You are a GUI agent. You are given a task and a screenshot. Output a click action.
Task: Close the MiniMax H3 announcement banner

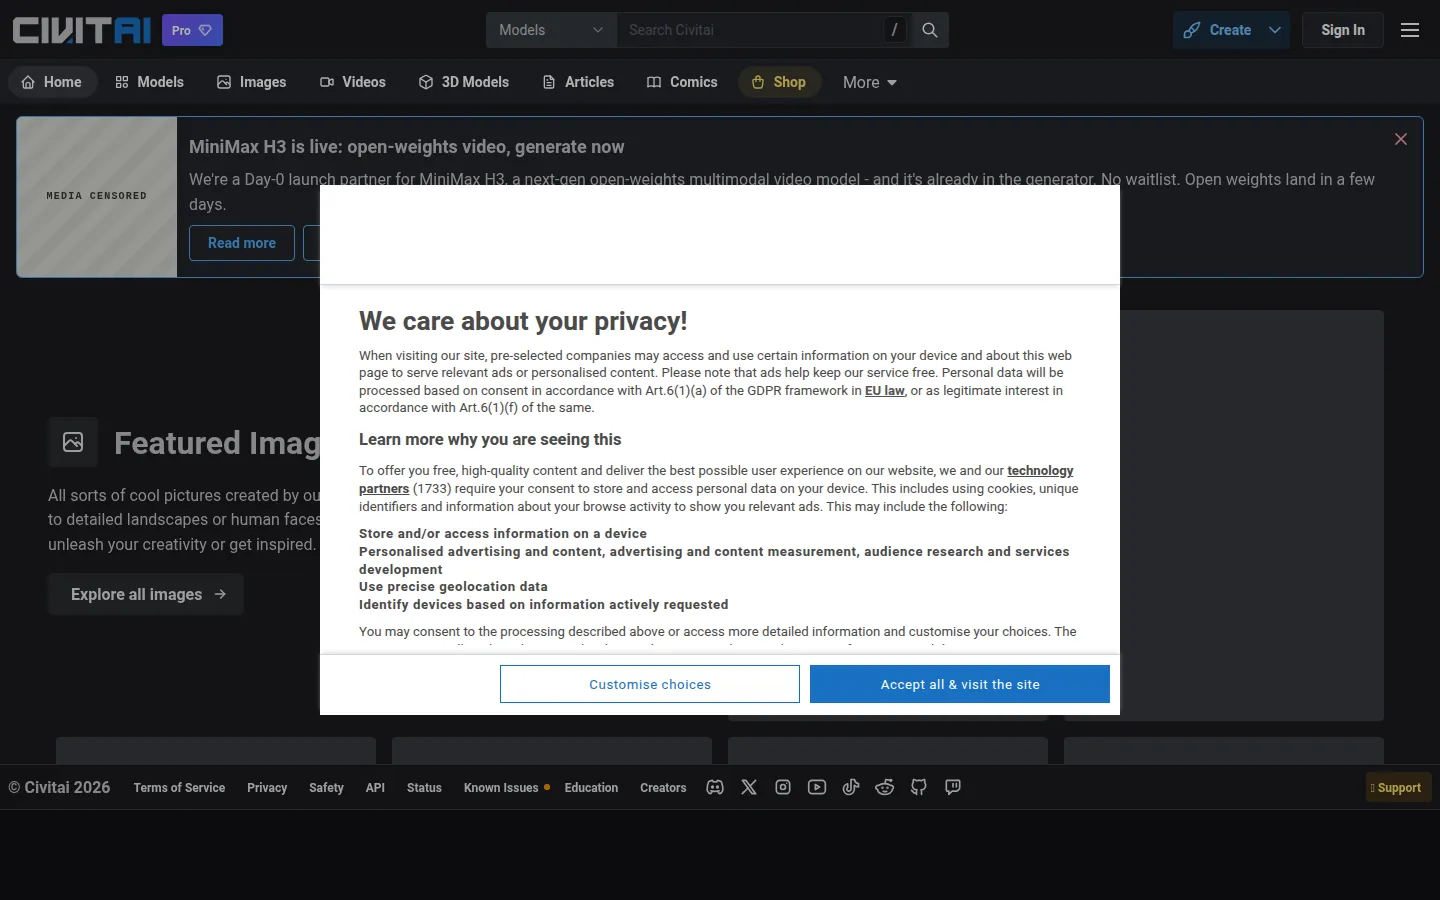tap(1401, 139)
